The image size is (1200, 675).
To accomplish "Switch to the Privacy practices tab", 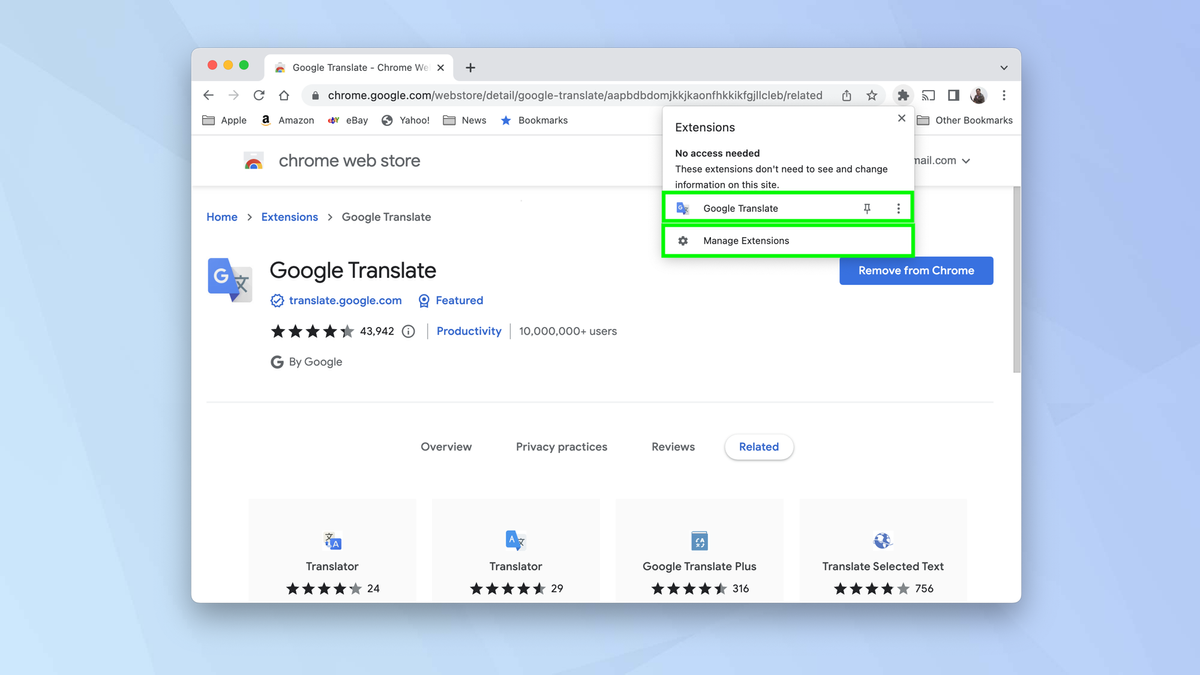I will (x=561, y=447).
